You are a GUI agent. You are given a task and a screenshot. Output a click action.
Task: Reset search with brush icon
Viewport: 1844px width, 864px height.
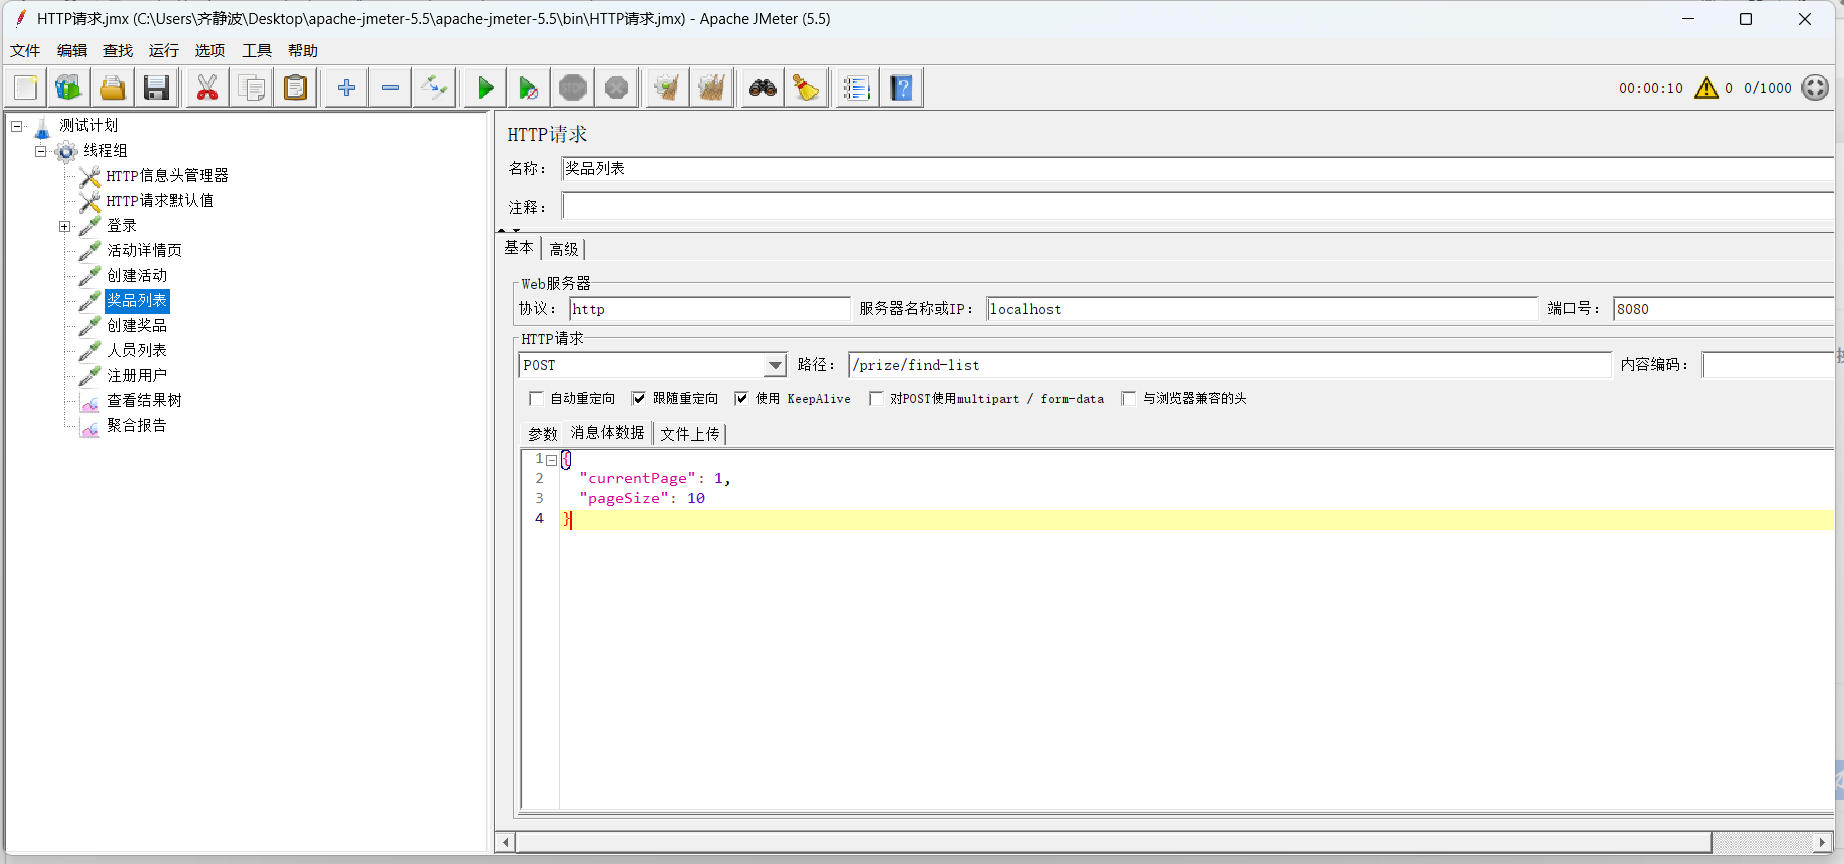[806, 88]
